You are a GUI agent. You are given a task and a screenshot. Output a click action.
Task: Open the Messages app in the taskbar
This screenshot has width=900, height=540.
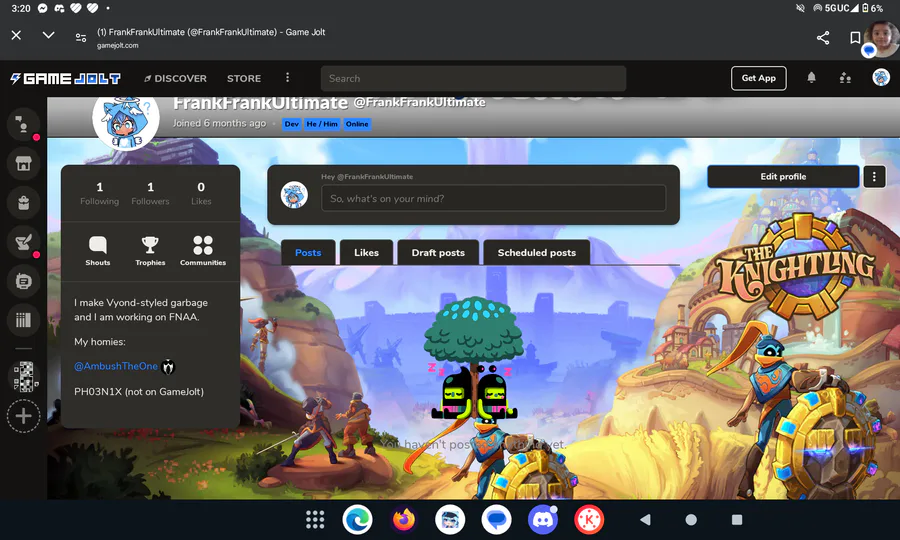496,520
